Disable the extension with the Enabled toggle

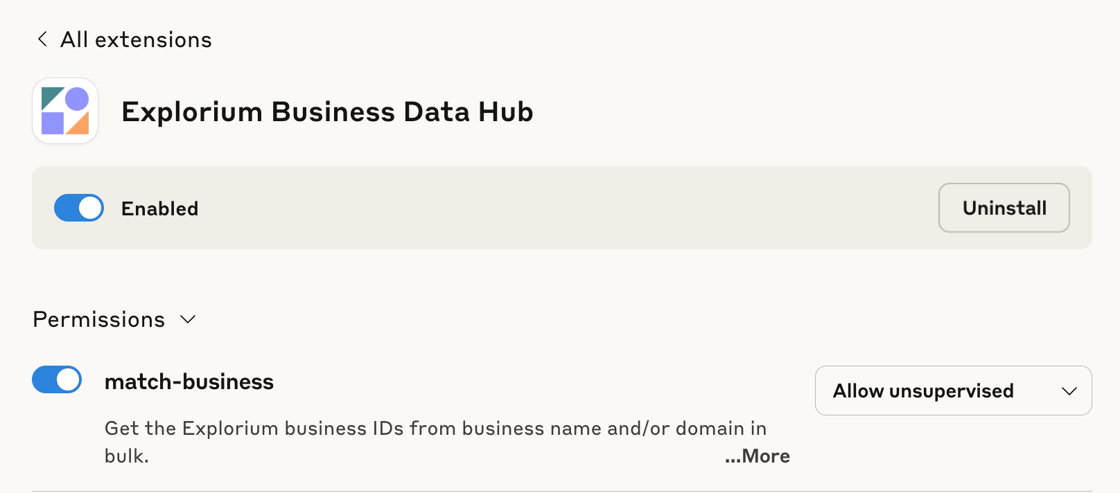[x=79, y=208]
